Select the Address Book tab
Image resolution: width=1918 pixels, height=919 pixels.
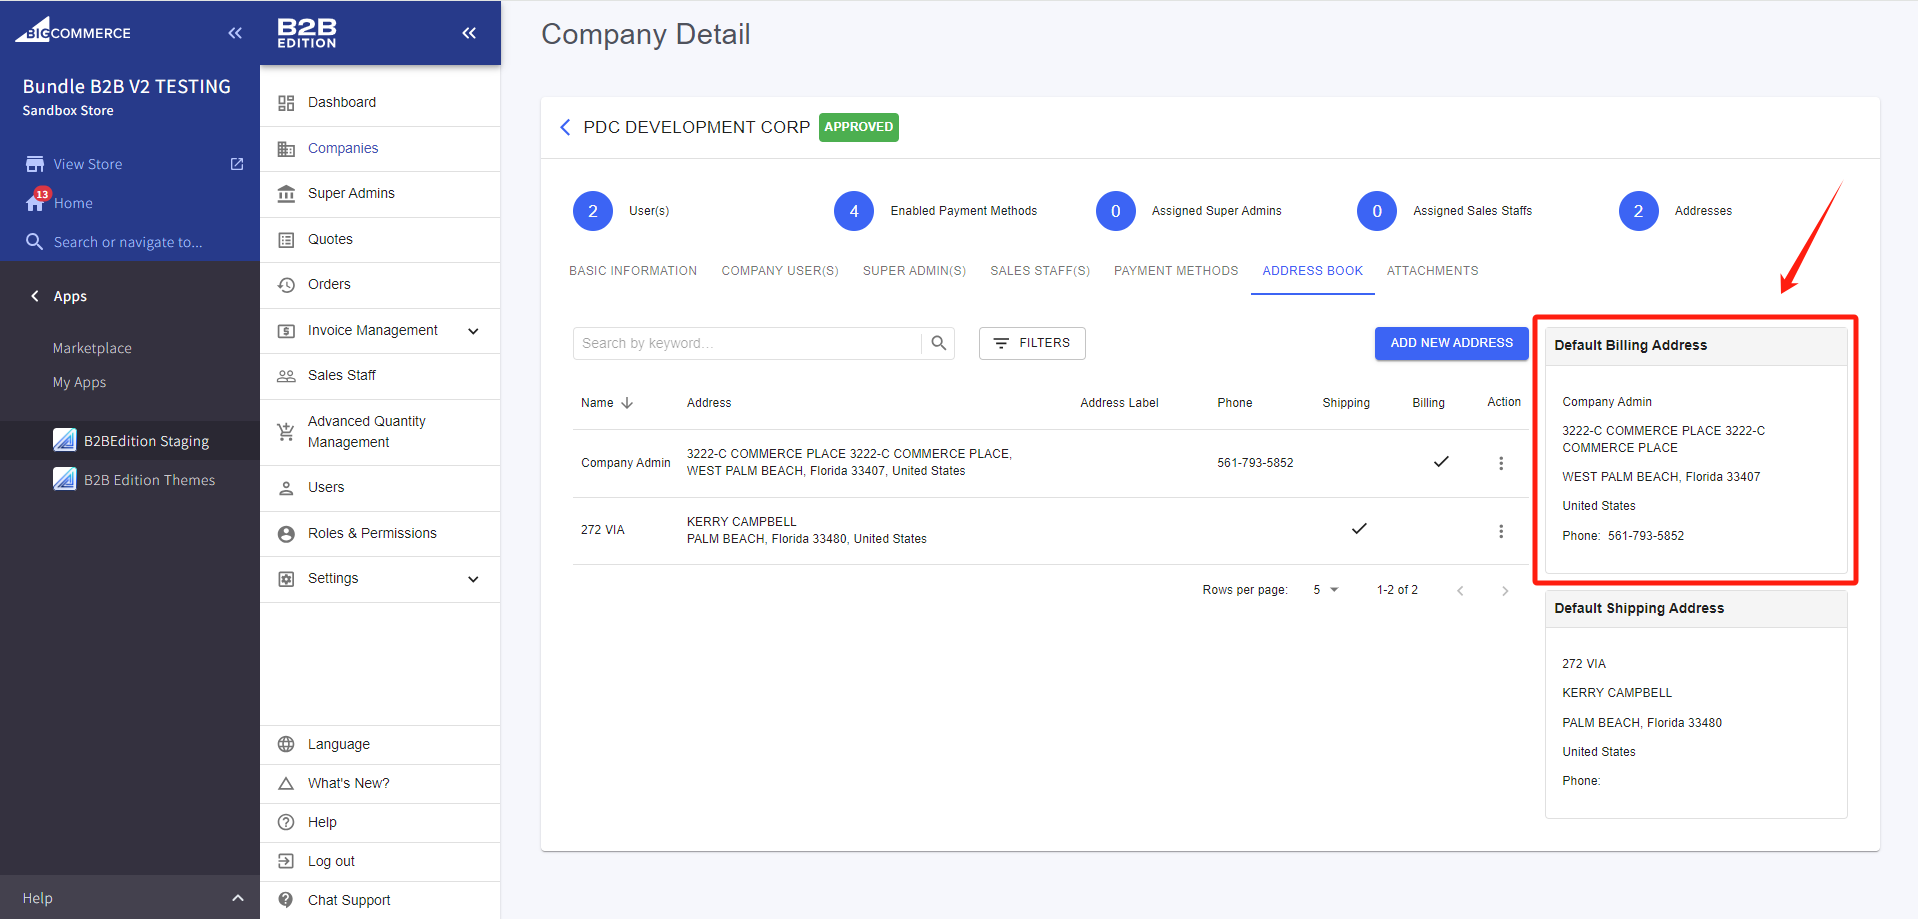pos(1312,271)
